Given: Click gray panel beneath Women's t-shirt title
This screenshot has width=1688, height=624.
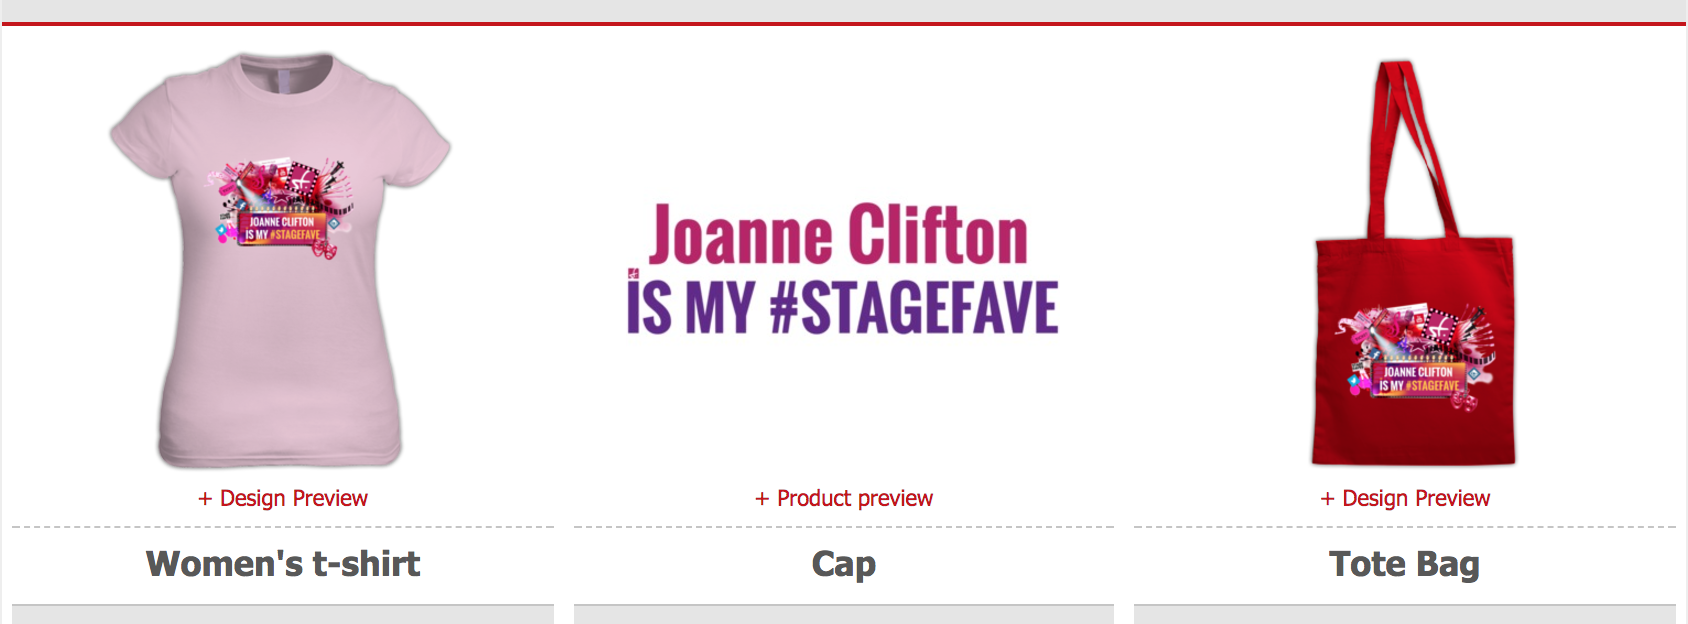Looking at the screenshot, I should click(283, 614).
